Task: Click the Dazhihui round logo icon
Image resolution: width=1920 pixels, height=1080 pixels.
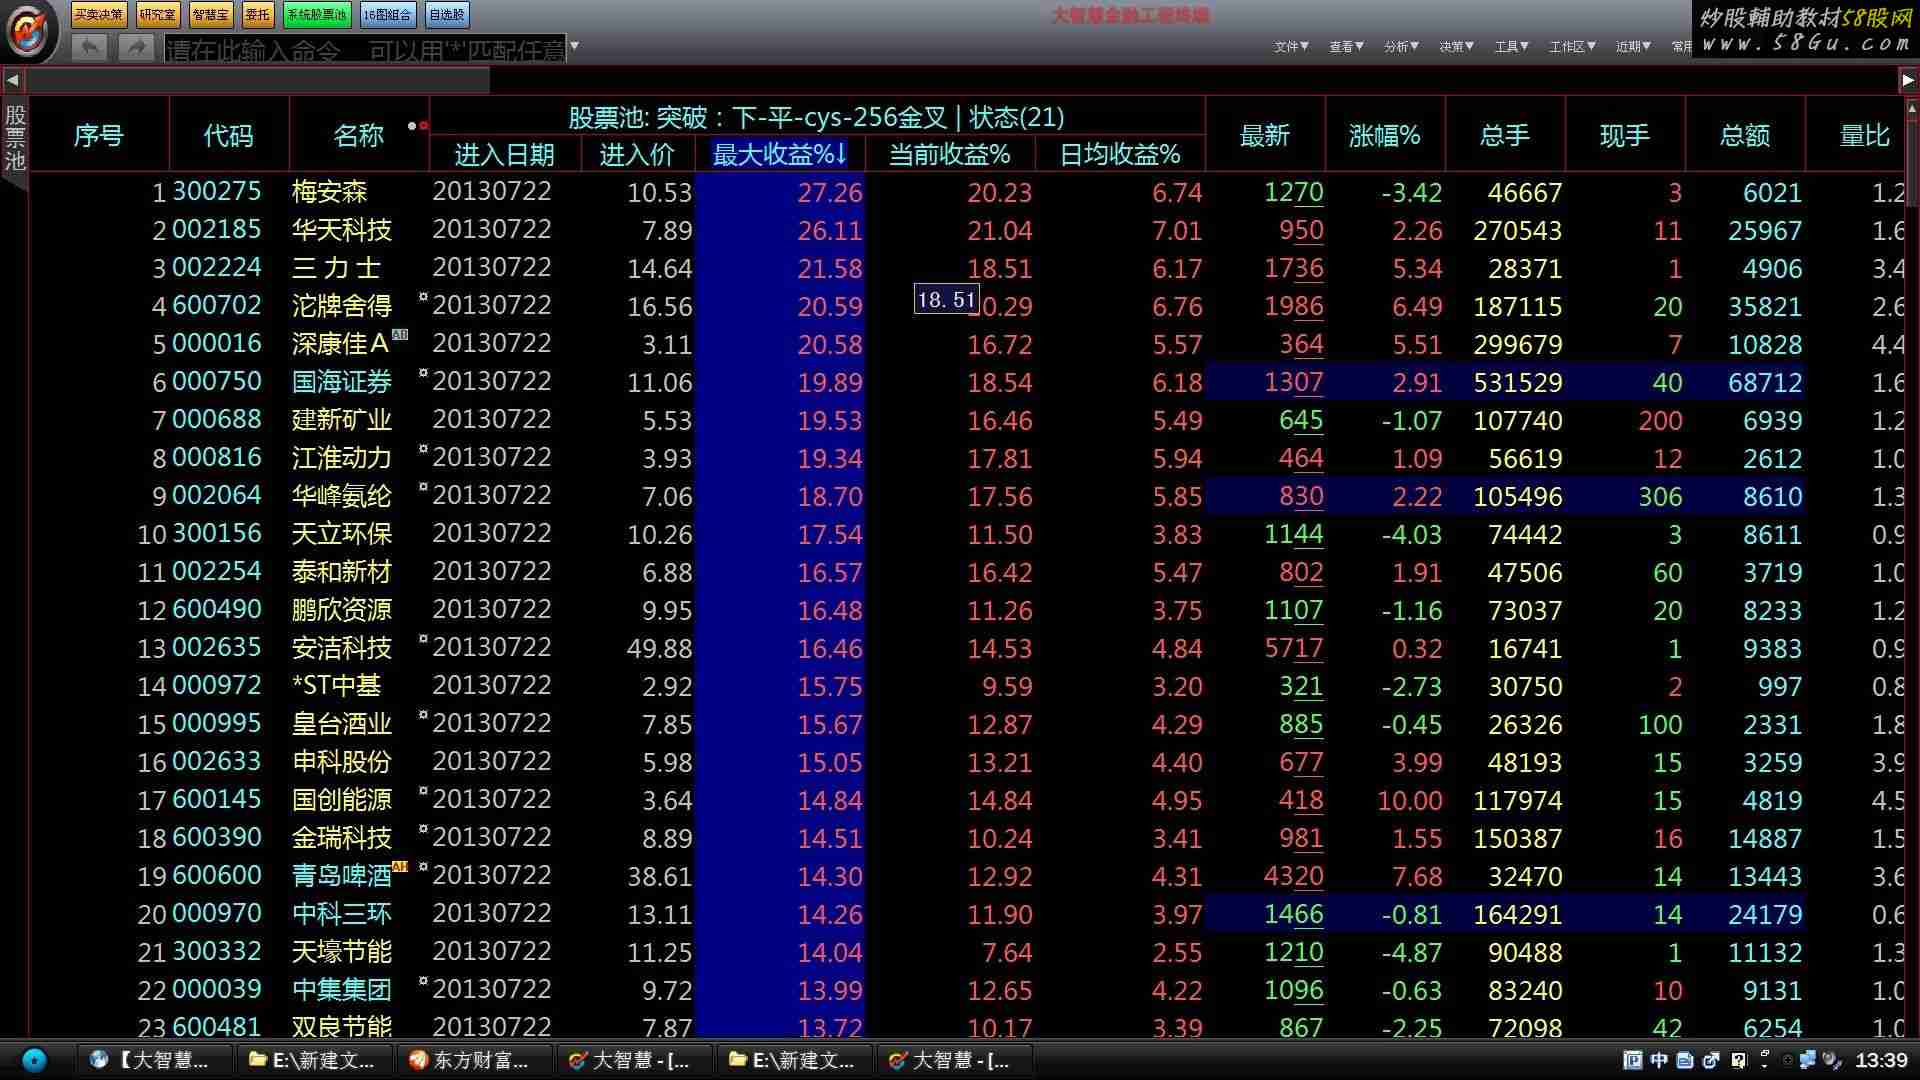Action: coord(30,30)
